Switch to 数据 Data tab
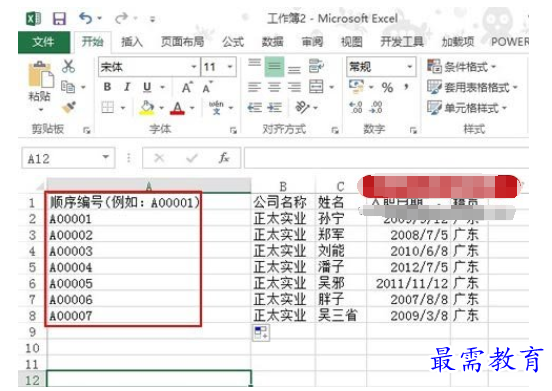 coord(272,42)
